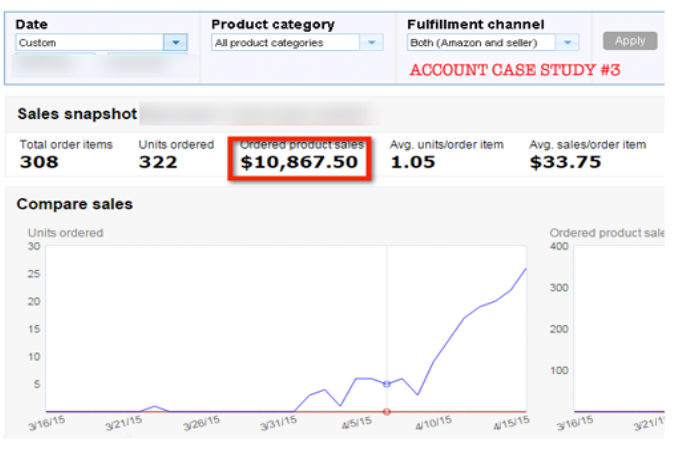Click the blue circle marker on the chart line
The width and height of the screenshot is (680, 458).
pos(387,384)
